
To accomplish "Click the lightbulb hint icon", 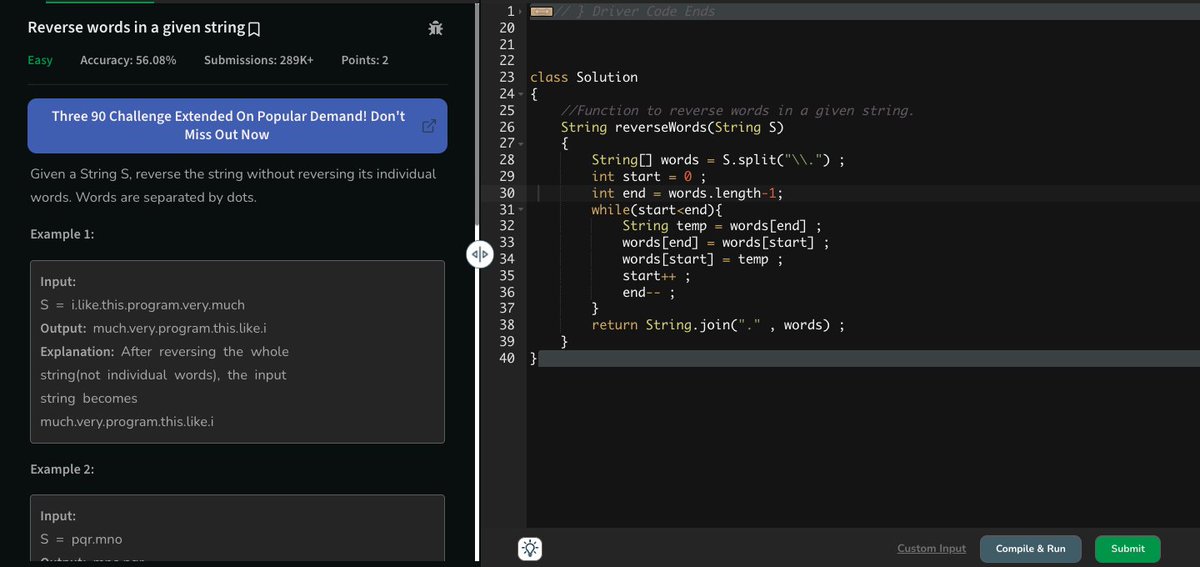I will pyautogui.click(x=530, y=548).
